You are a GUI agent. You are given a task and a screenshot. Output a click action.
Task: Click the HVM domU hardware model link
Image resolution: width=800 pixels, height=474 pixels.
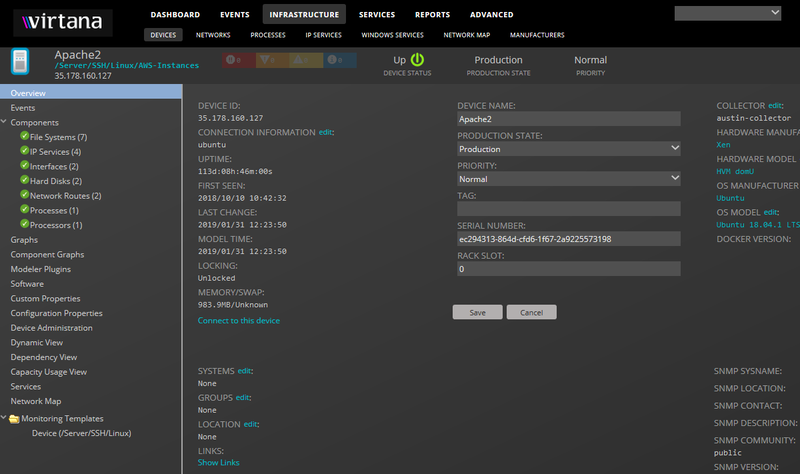[735, 171]
